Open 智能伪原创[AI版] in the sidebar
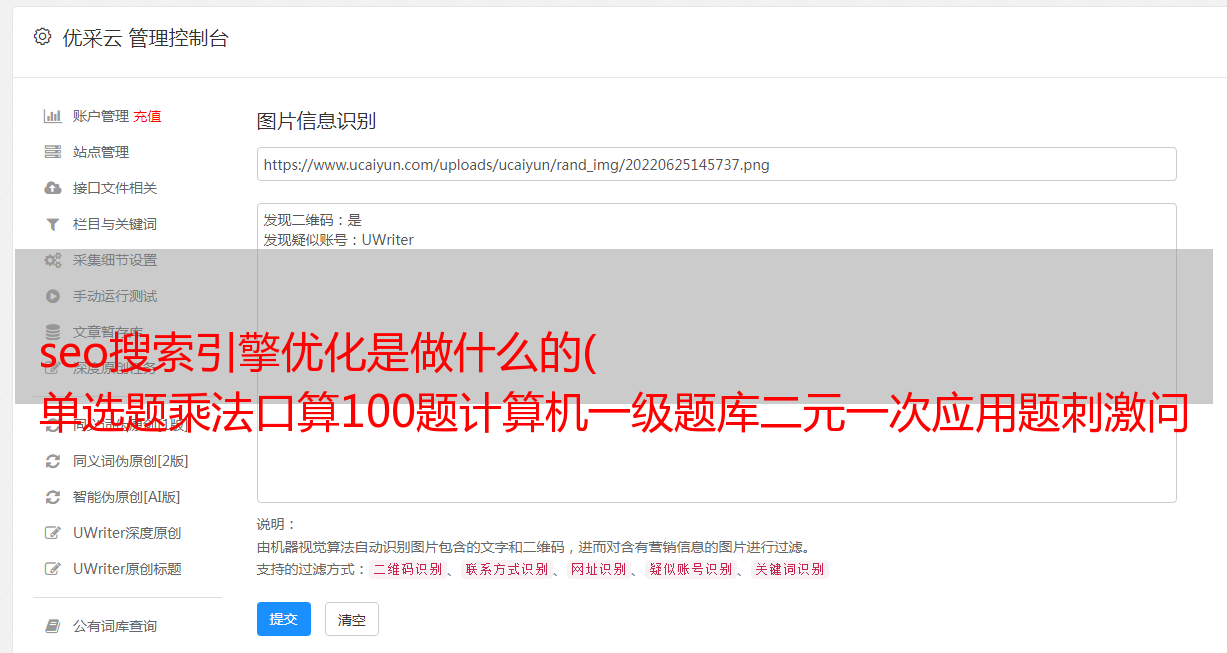This screenshot has width=1227, height=653. point(127,497)
